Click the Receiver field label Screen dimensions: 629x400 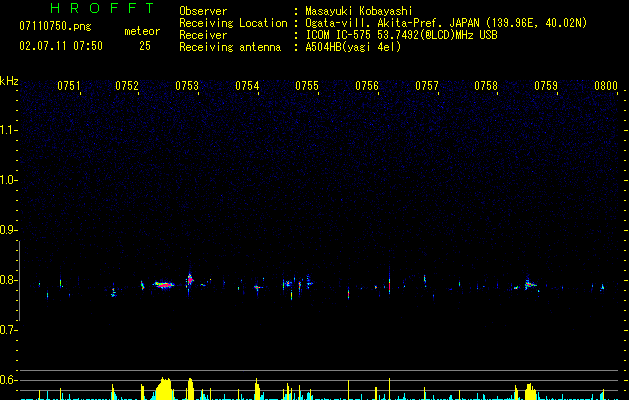[203, 35]
